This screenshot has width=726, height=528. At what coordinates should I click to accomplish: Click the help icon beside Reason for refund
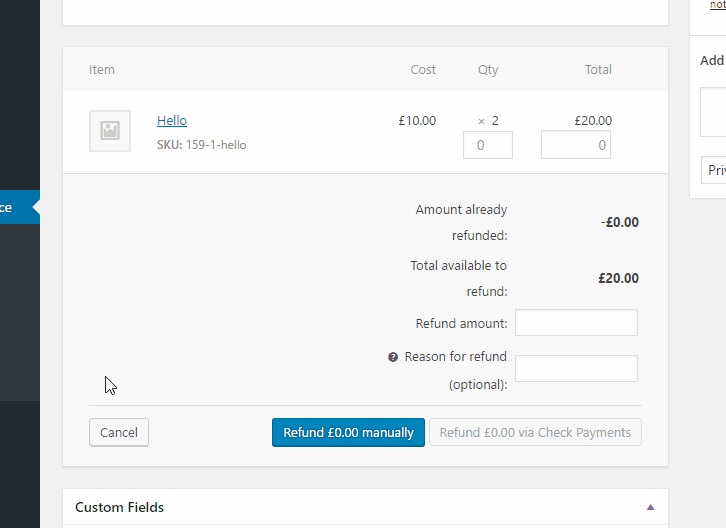393,357
